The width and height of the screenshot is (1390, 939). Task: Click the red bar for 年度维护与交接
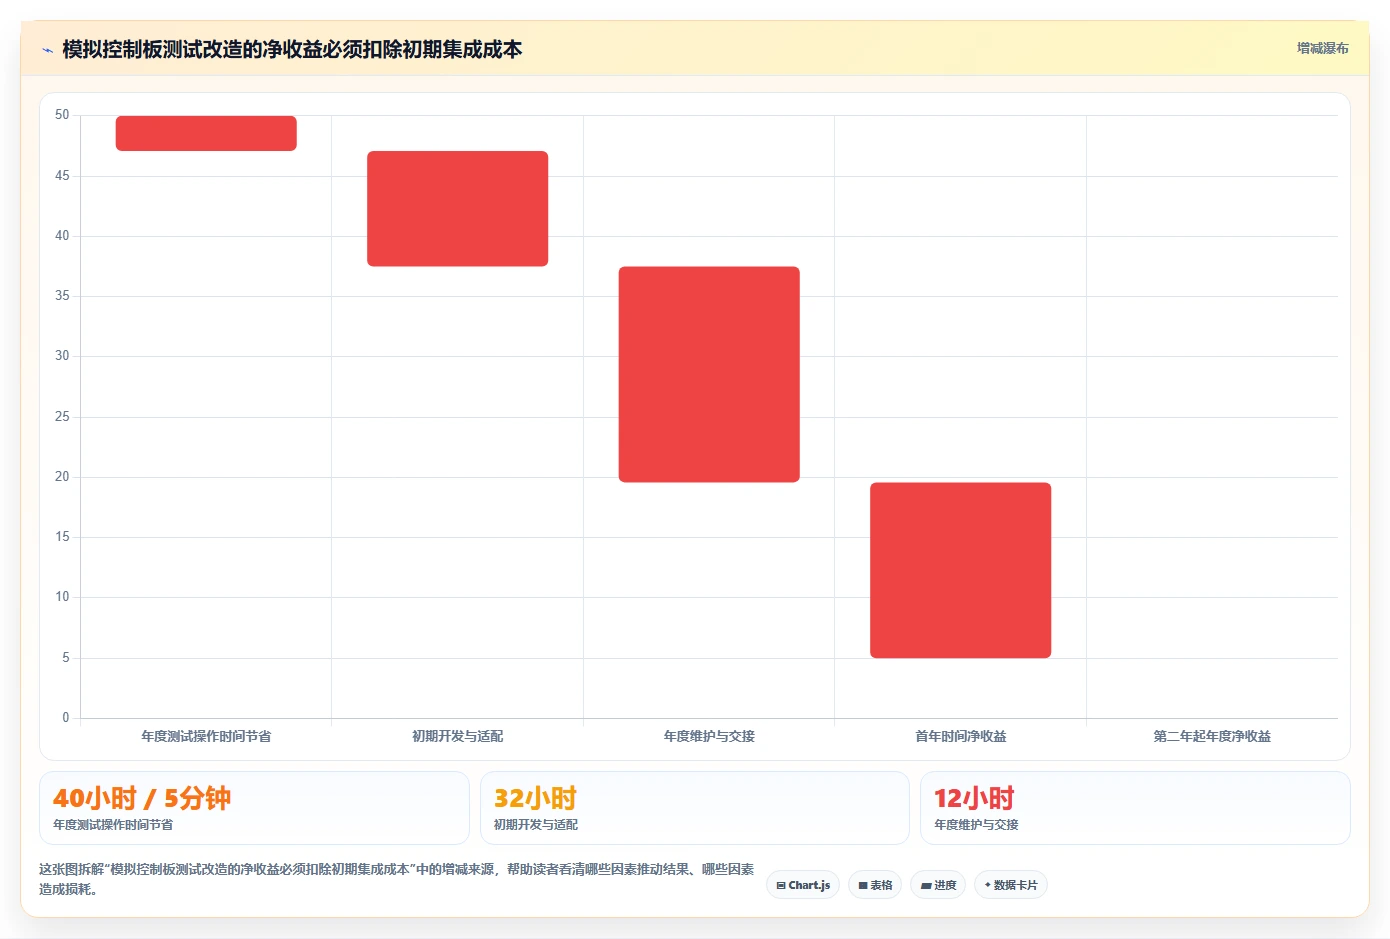click(709, 374)
